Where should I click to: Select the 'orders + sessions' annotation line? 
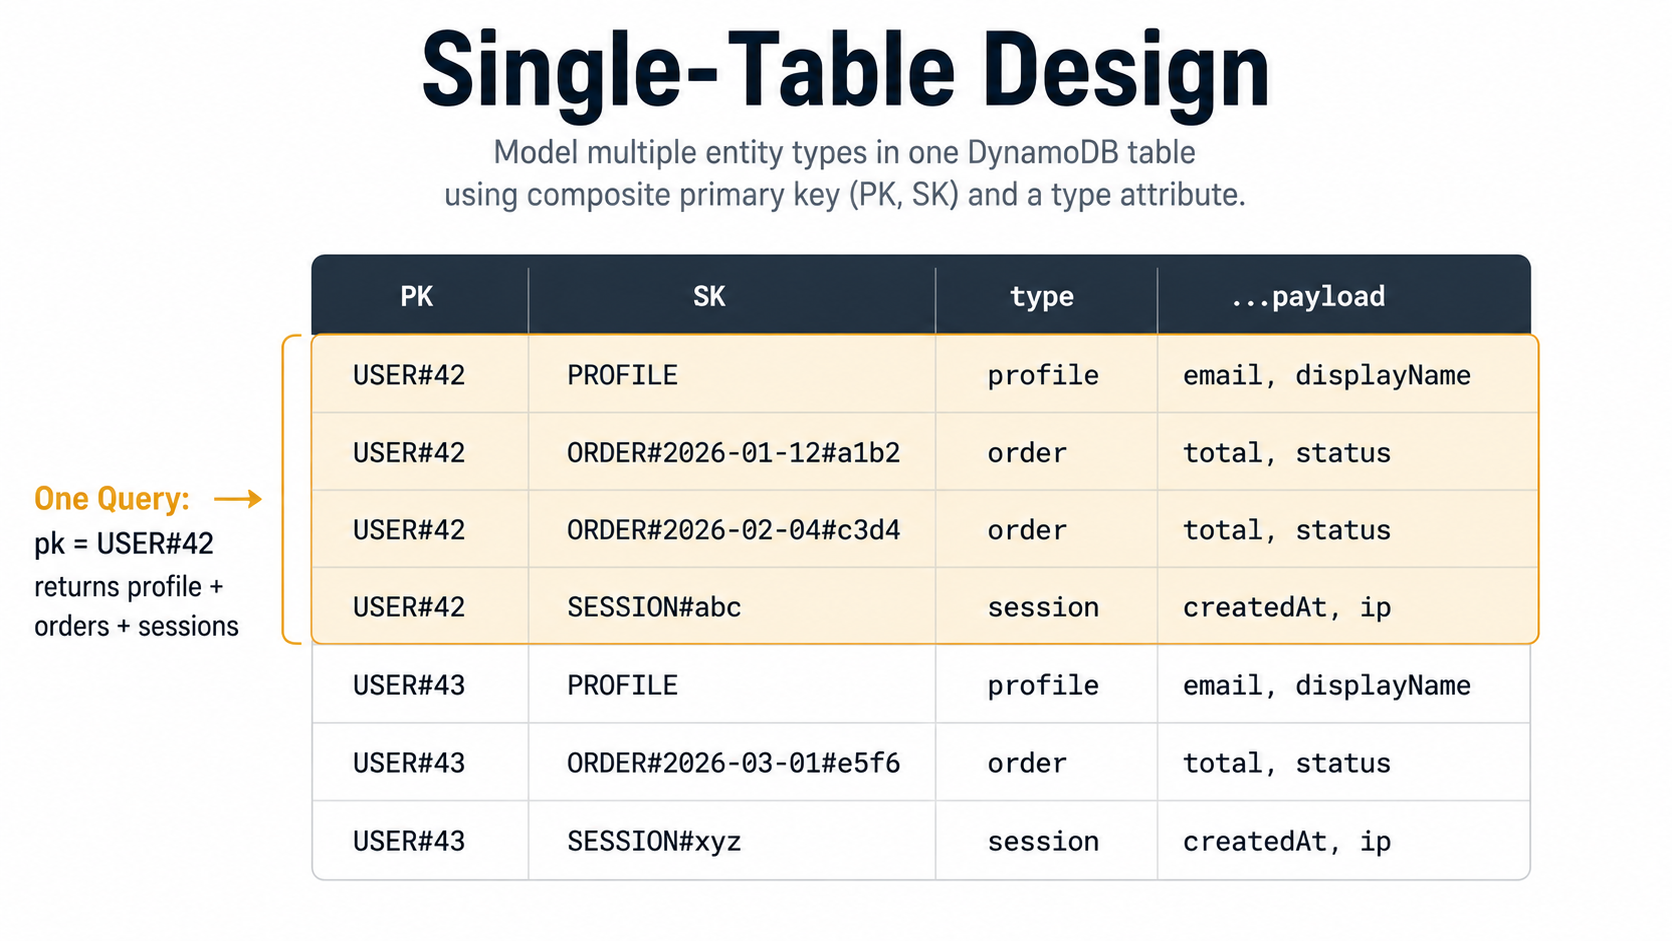point(136,626)
